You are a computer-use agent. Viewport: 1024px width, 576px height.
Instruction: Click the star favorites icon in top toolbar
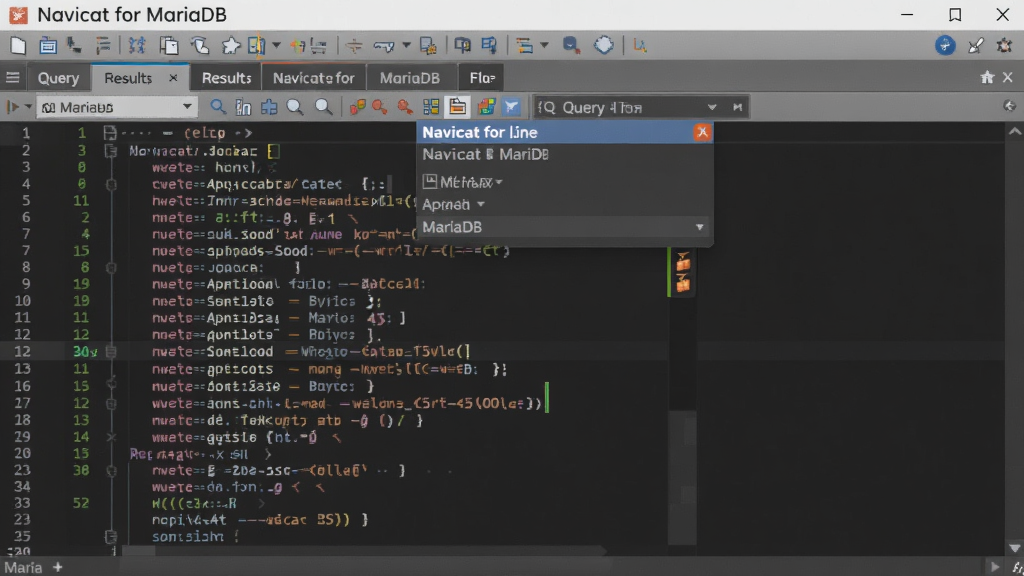[x=231, y=46]
